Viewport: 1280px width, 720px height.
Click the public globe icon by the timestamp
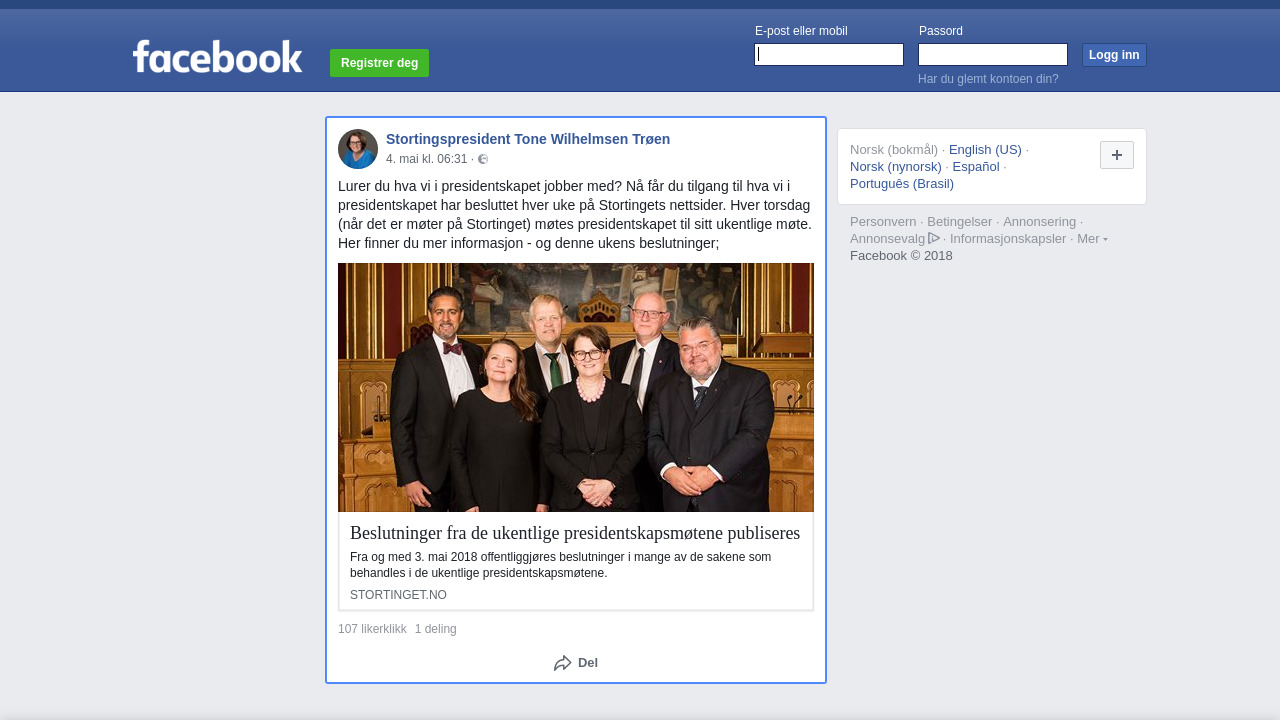(483, 159)
